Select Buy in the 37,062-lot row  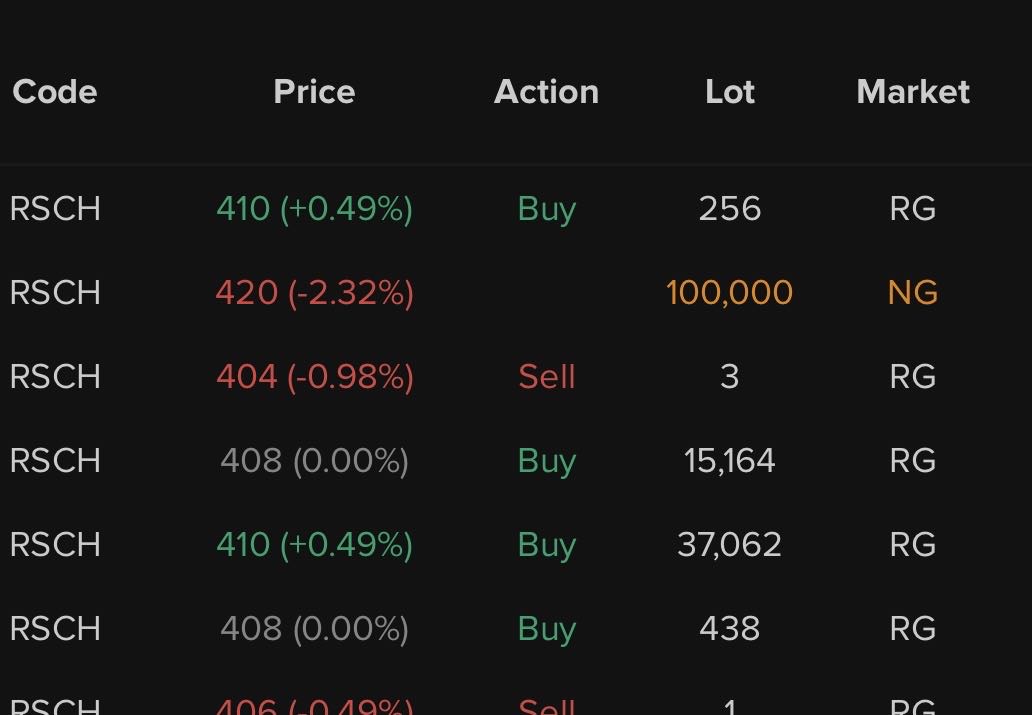(547, 545)
